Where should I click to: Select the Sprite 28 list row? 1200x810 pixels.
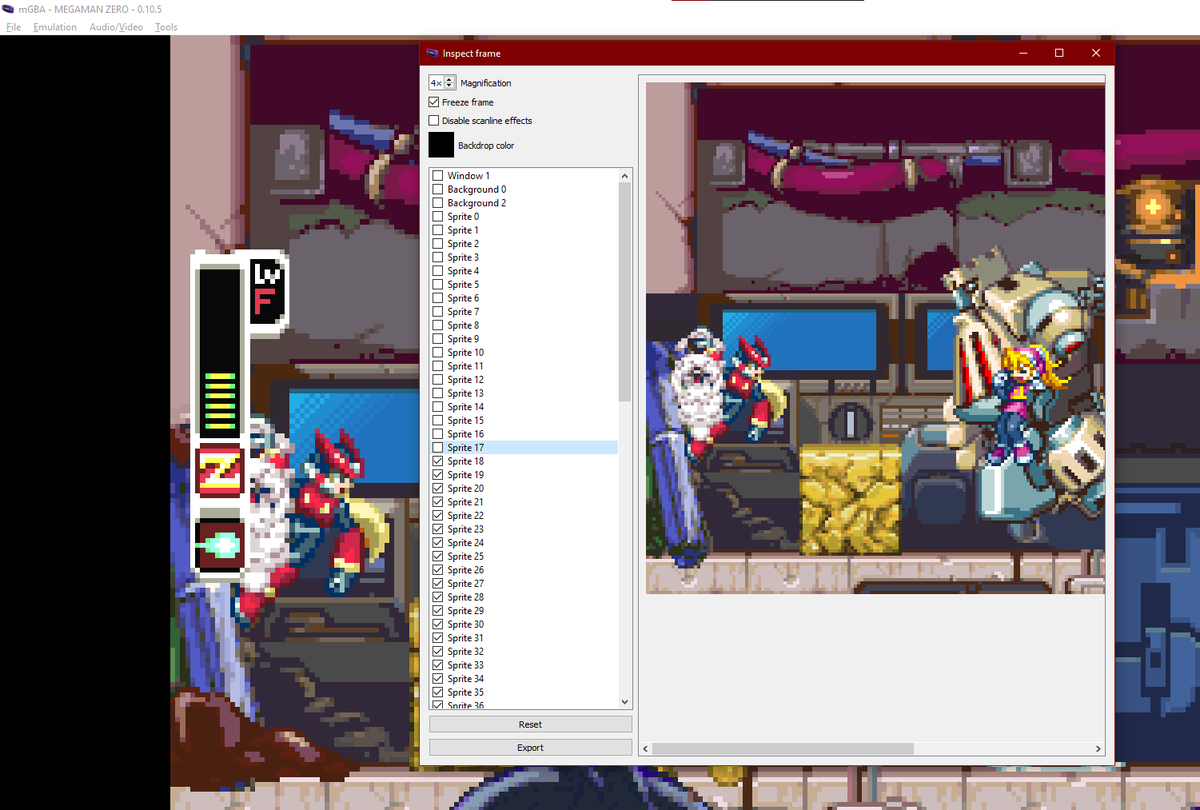(x=524, y=597)
